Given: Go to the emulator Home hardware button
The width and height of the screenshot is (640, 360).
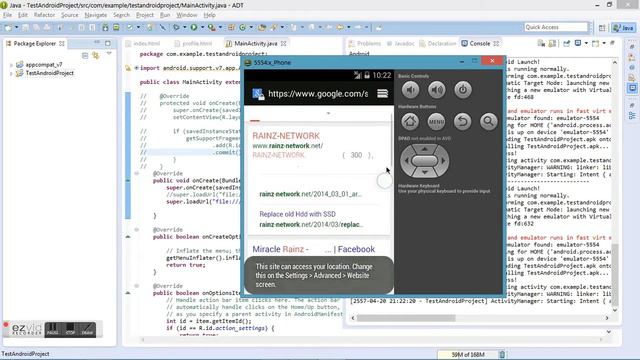Looking at the screenshot, I should tap(410, 121).
